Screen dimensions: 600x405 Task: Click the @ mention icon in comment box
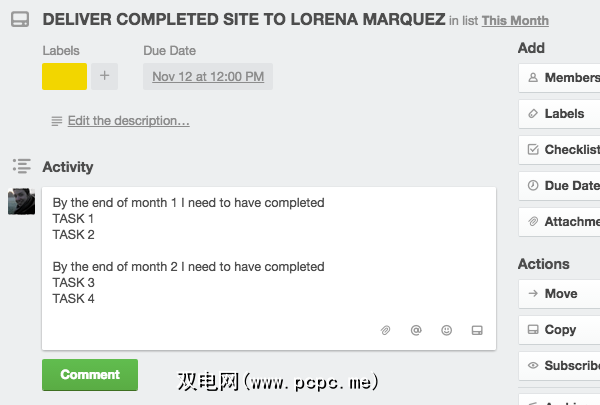click(x=416, y=330)
